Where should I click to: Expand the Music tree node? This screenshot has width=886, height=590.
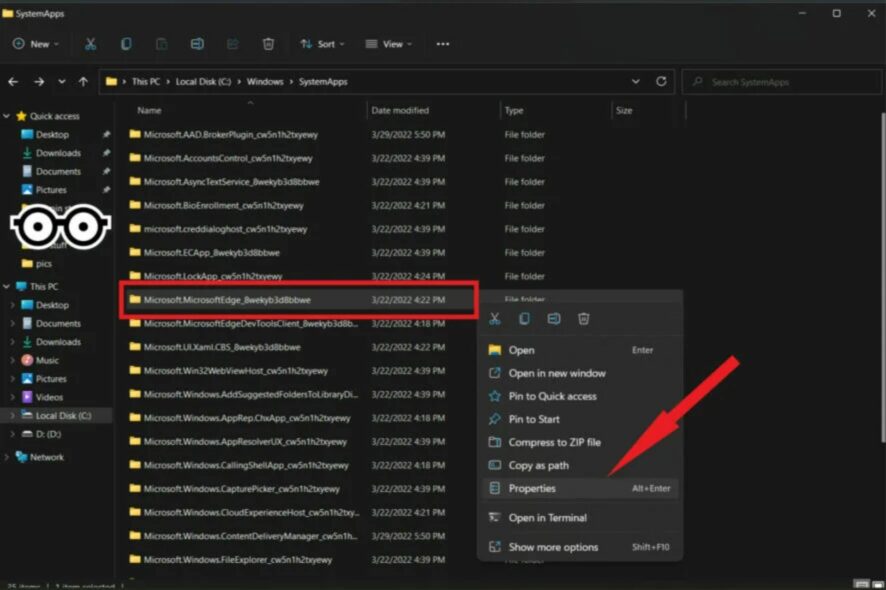click(x=12, y=360)
